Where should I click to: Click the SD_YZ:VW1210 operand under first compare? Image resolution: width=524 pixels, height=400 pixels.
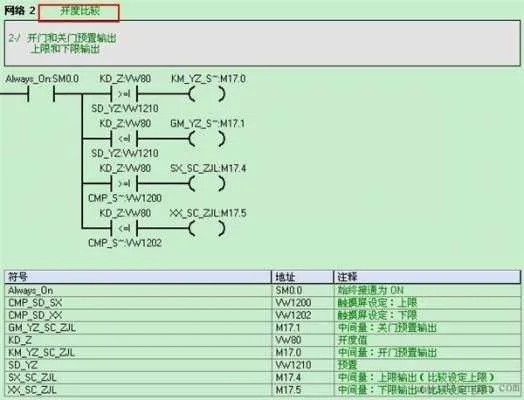125,109
